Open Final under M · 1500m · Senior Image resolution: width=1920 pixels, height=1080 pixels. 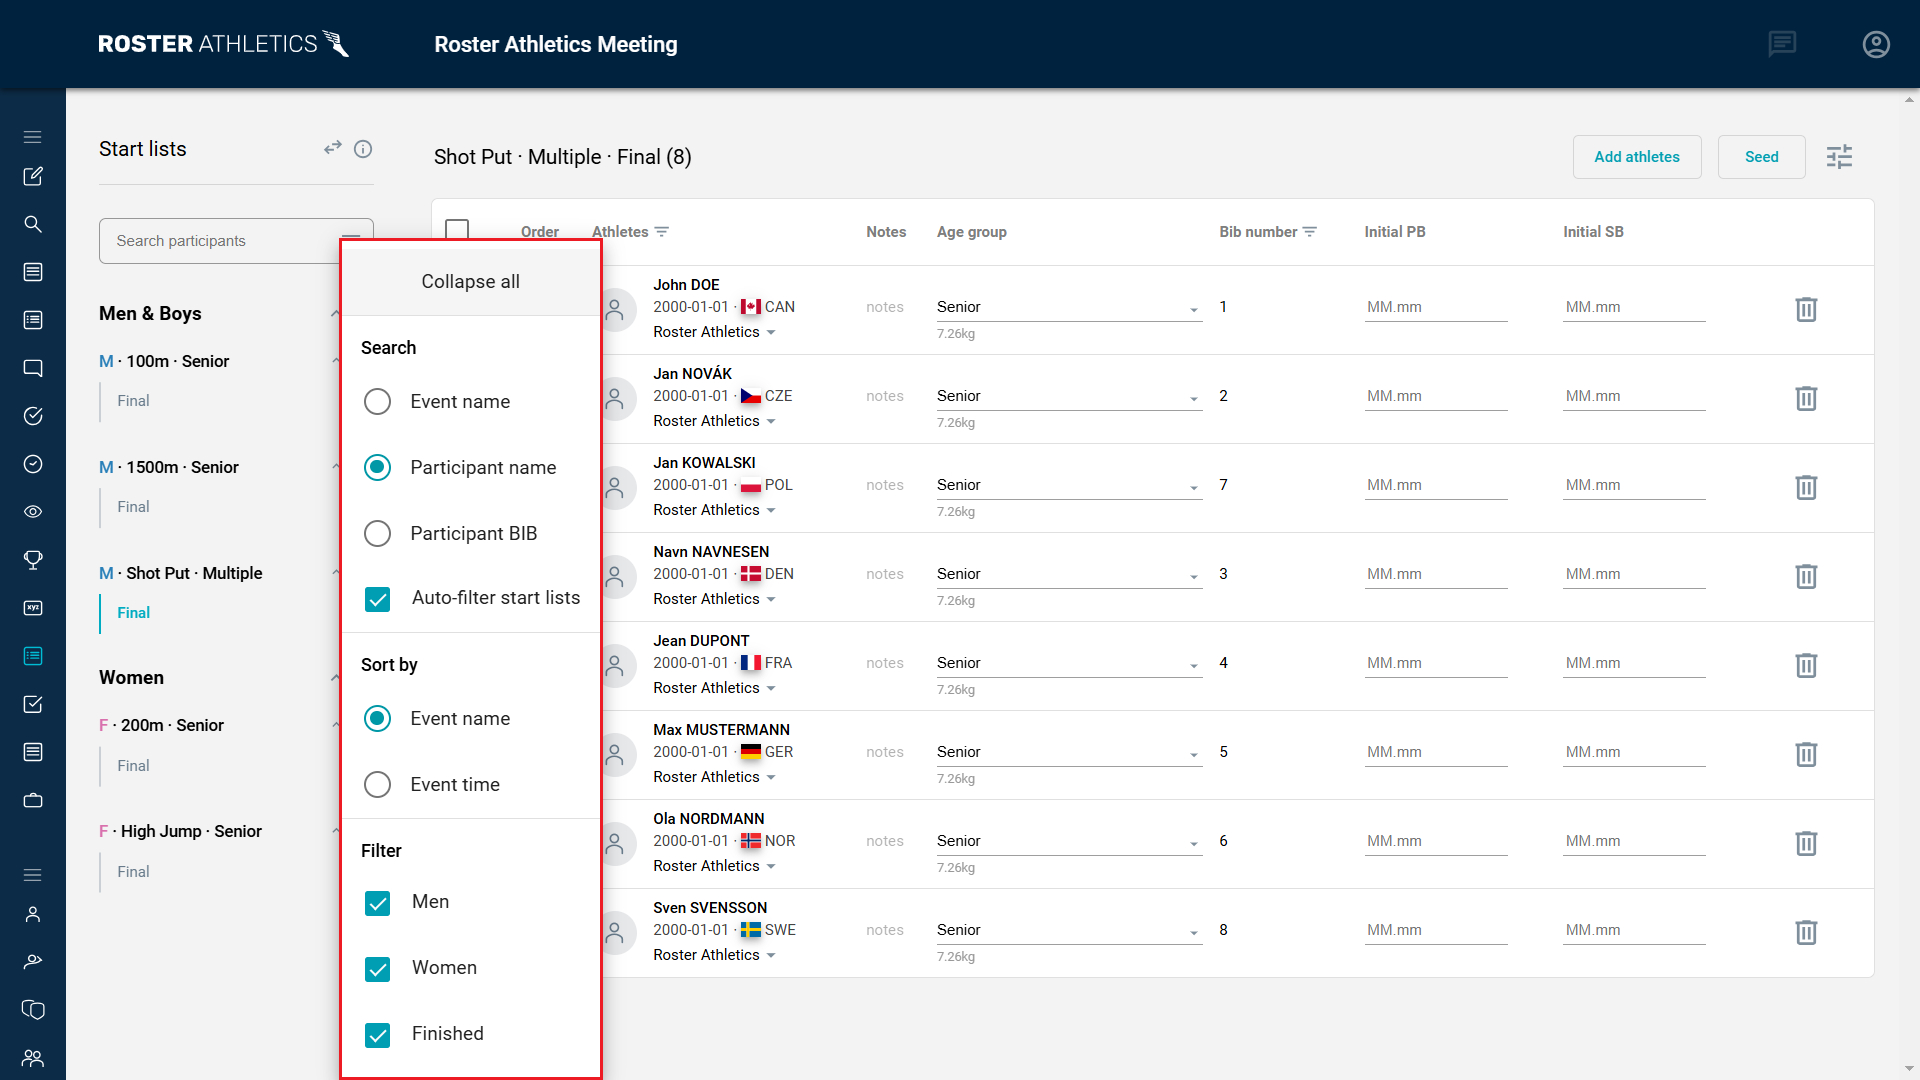pyautogui.click(x=133, y=507)
